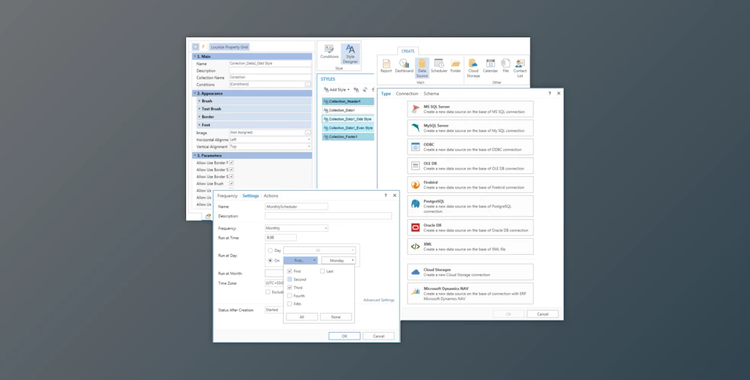Switch to the Frequency tab
Image resolution: width=750 pixels, height=380 pixels.
click(227, 196)
